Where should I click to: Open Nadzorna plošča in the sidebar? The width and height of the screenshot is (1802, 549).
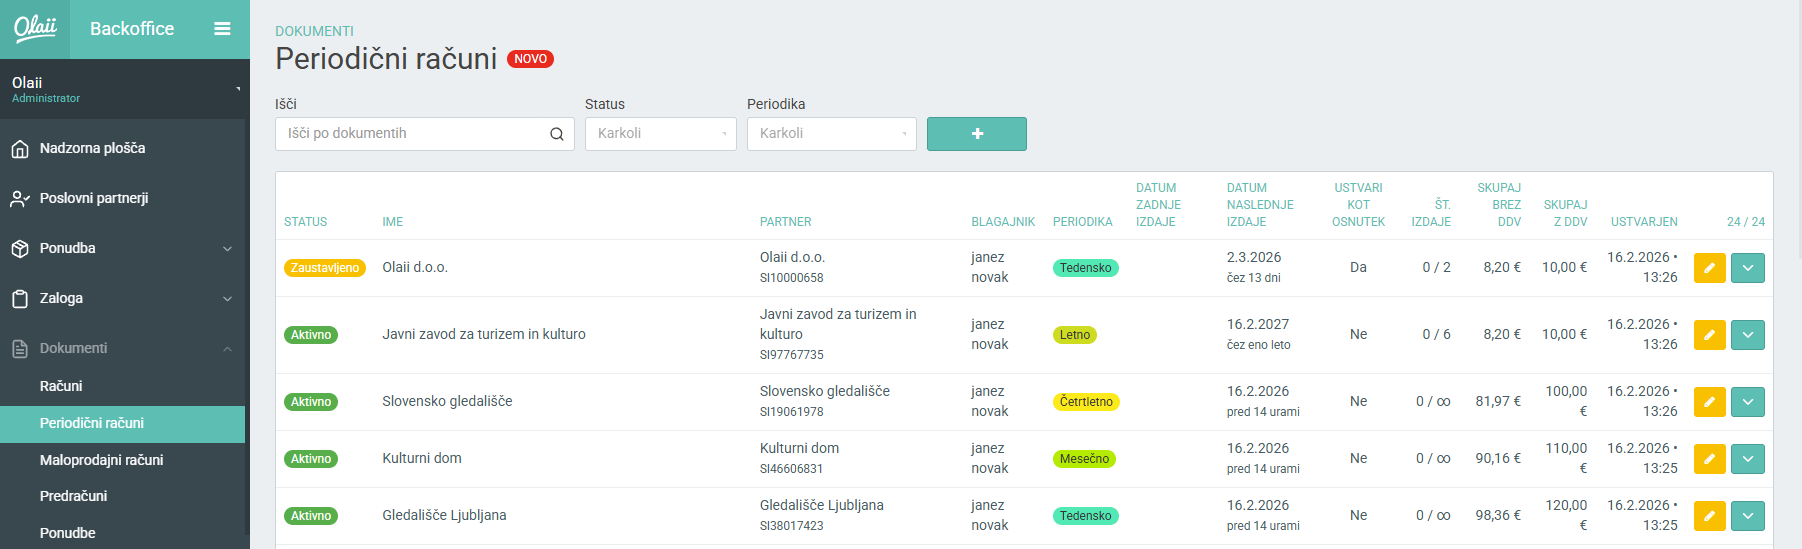tap(92, 148)
